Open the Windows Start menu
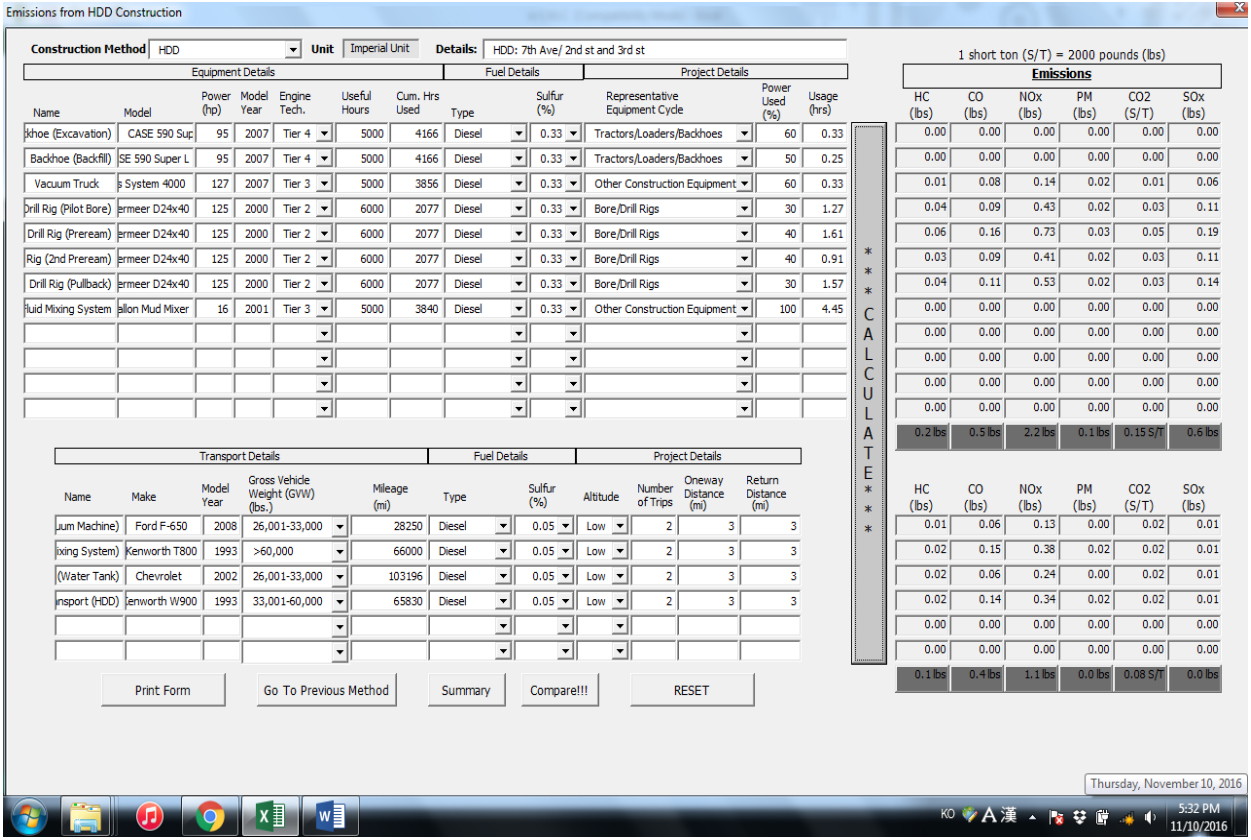 [28, 817]
